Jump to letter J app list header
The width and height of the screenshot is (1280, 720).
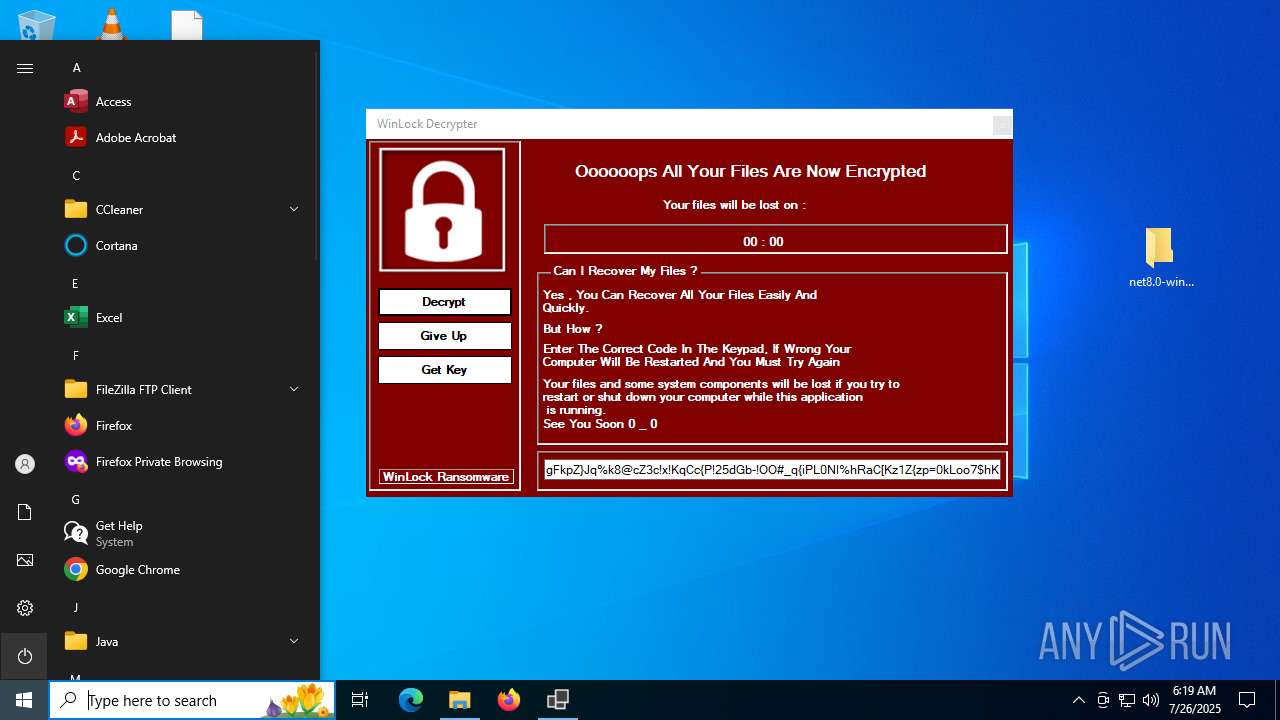coord(75,608)
